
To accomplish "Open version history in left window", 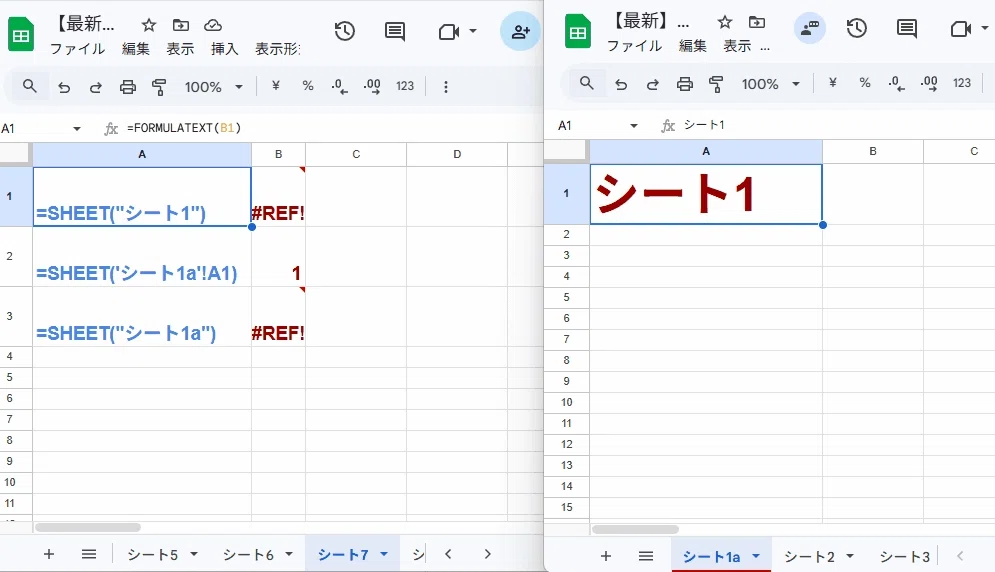I will 345,31.
